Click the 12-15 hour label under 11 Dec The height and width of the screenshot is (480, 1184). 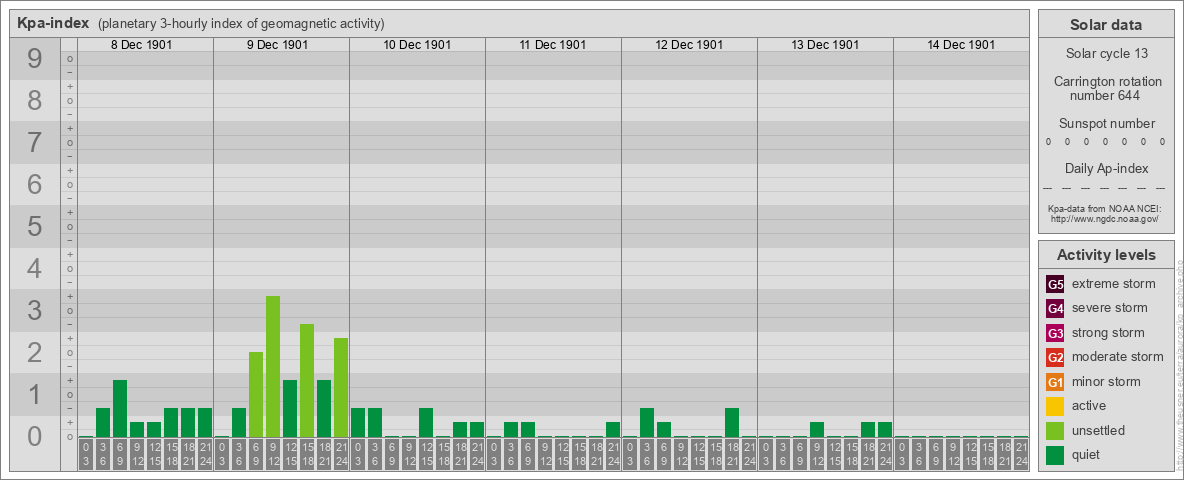(561, 454)
